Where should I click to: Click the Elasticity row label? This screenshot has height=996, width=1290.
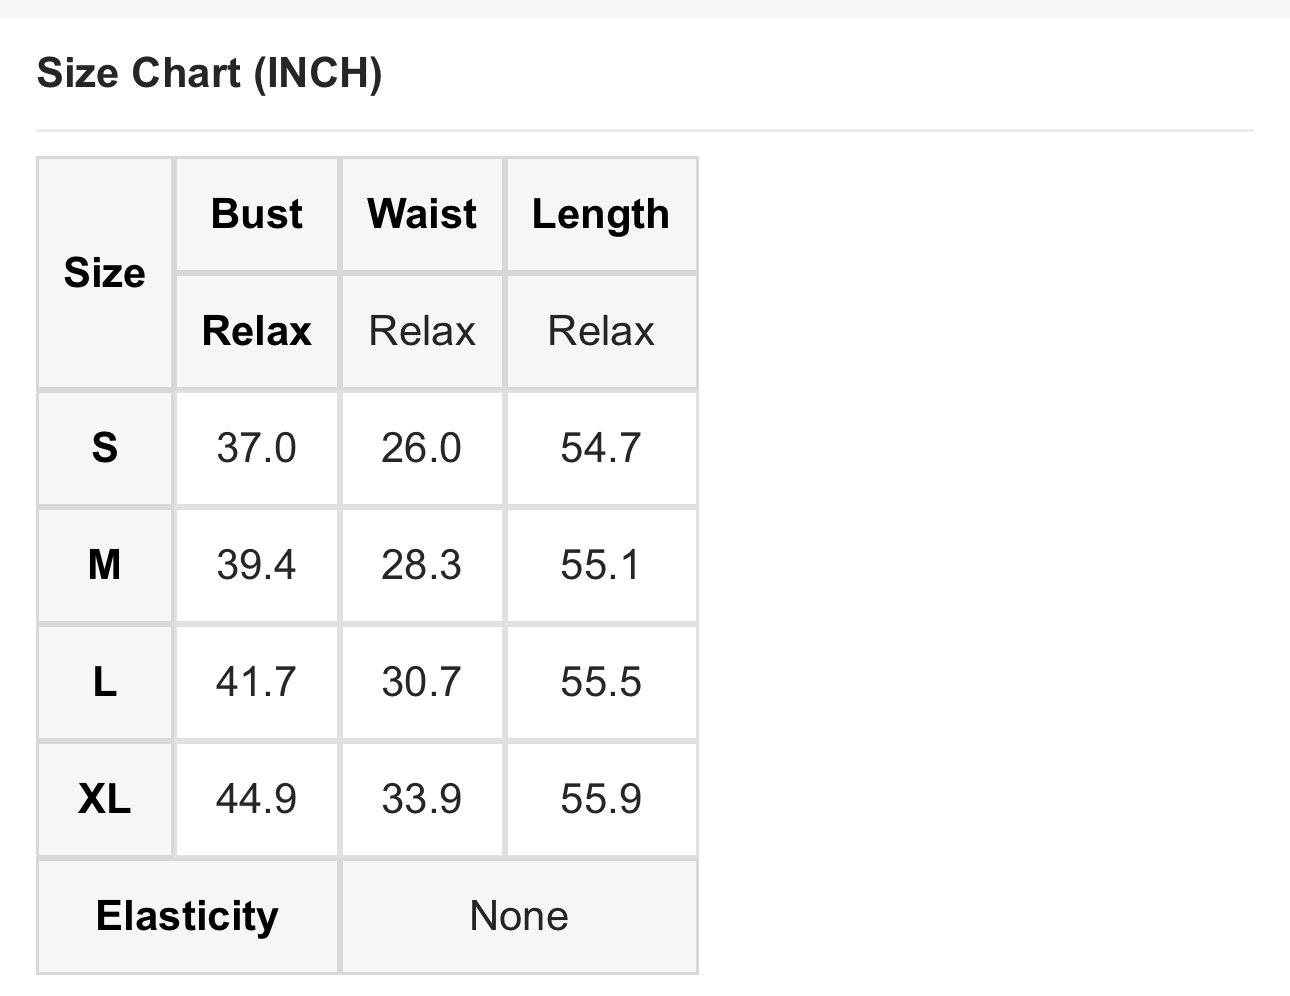188,916
